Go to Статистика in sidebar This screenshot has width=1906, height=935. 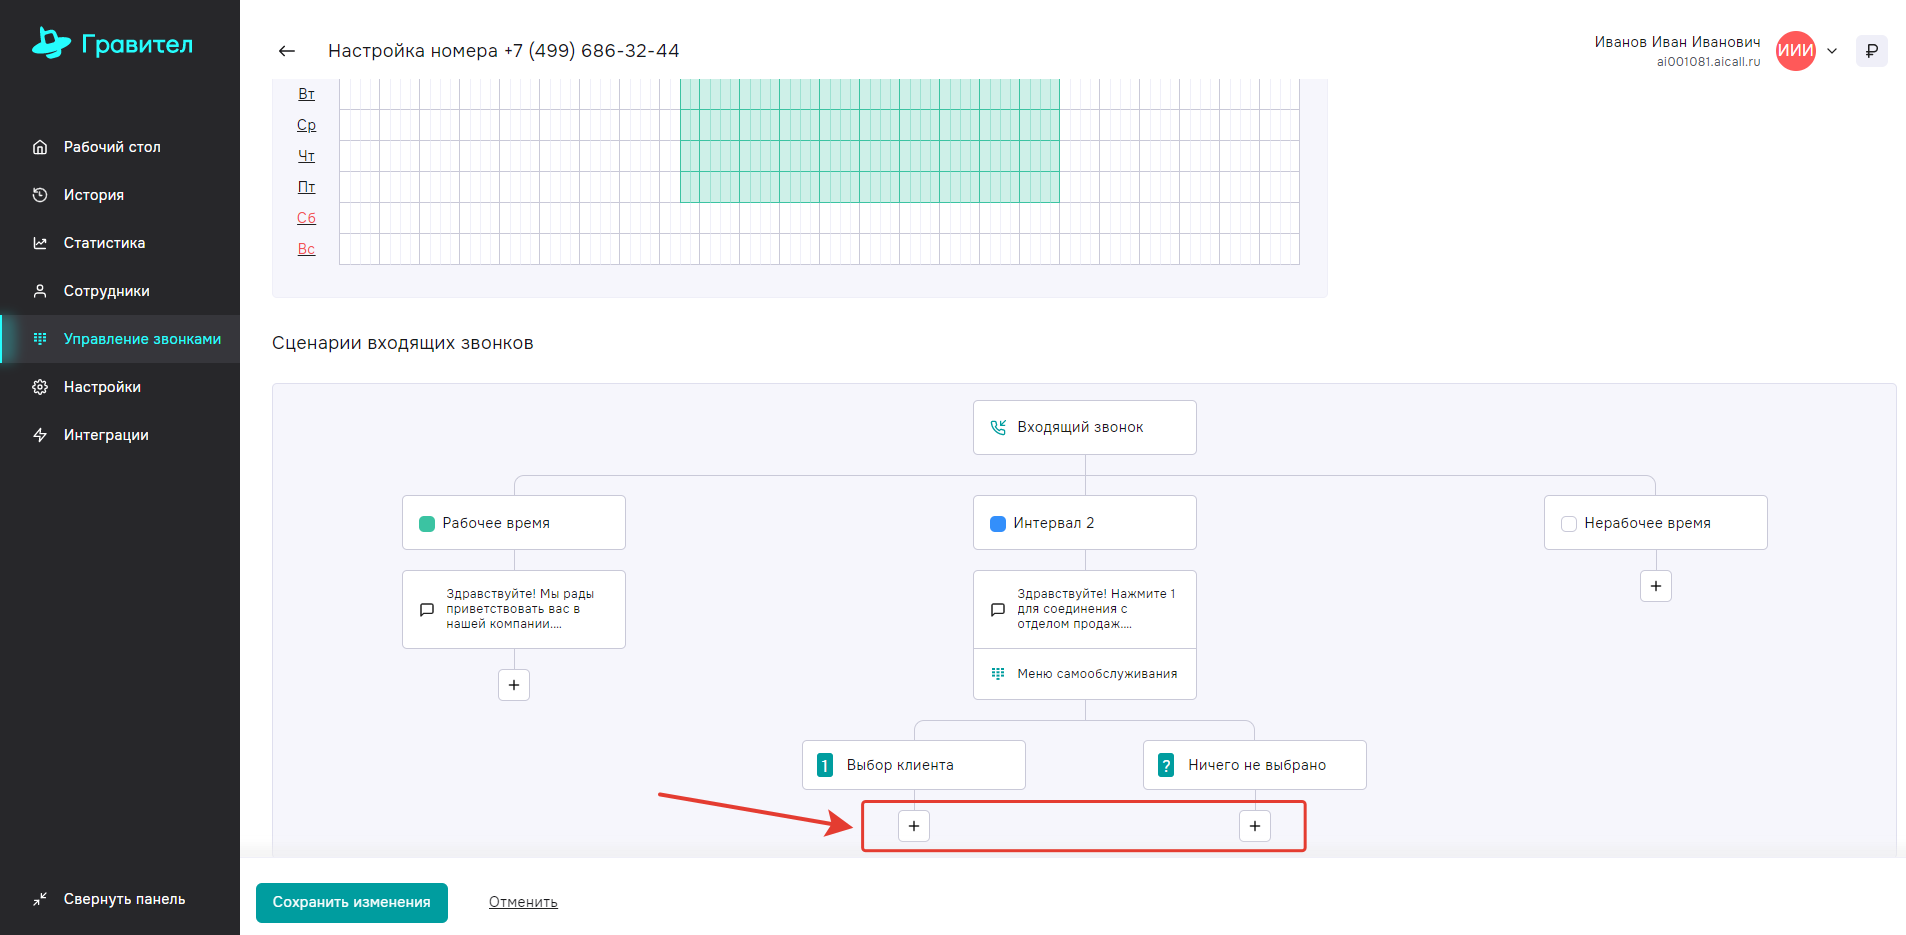click(x=104, y=243)
